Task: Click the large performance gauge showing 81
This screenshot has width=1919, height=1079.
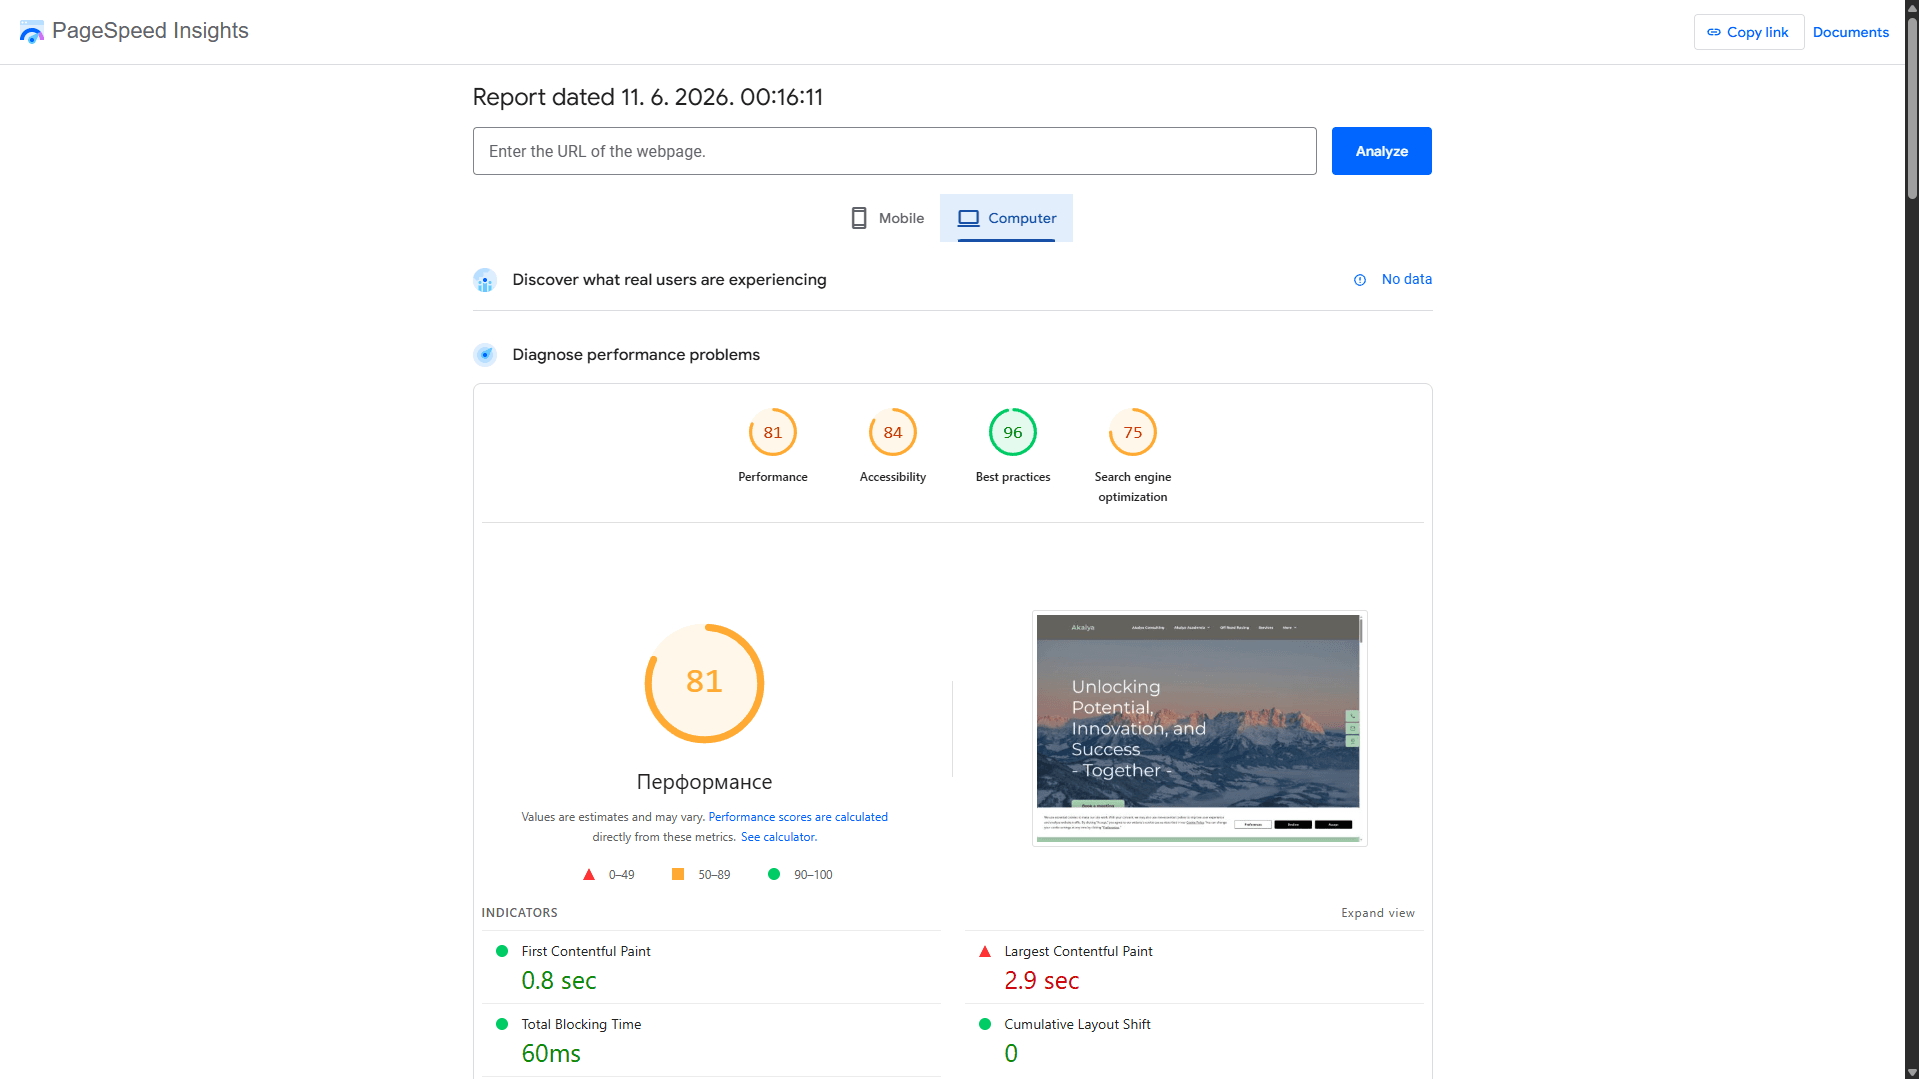Action: [x=705, y=684]
